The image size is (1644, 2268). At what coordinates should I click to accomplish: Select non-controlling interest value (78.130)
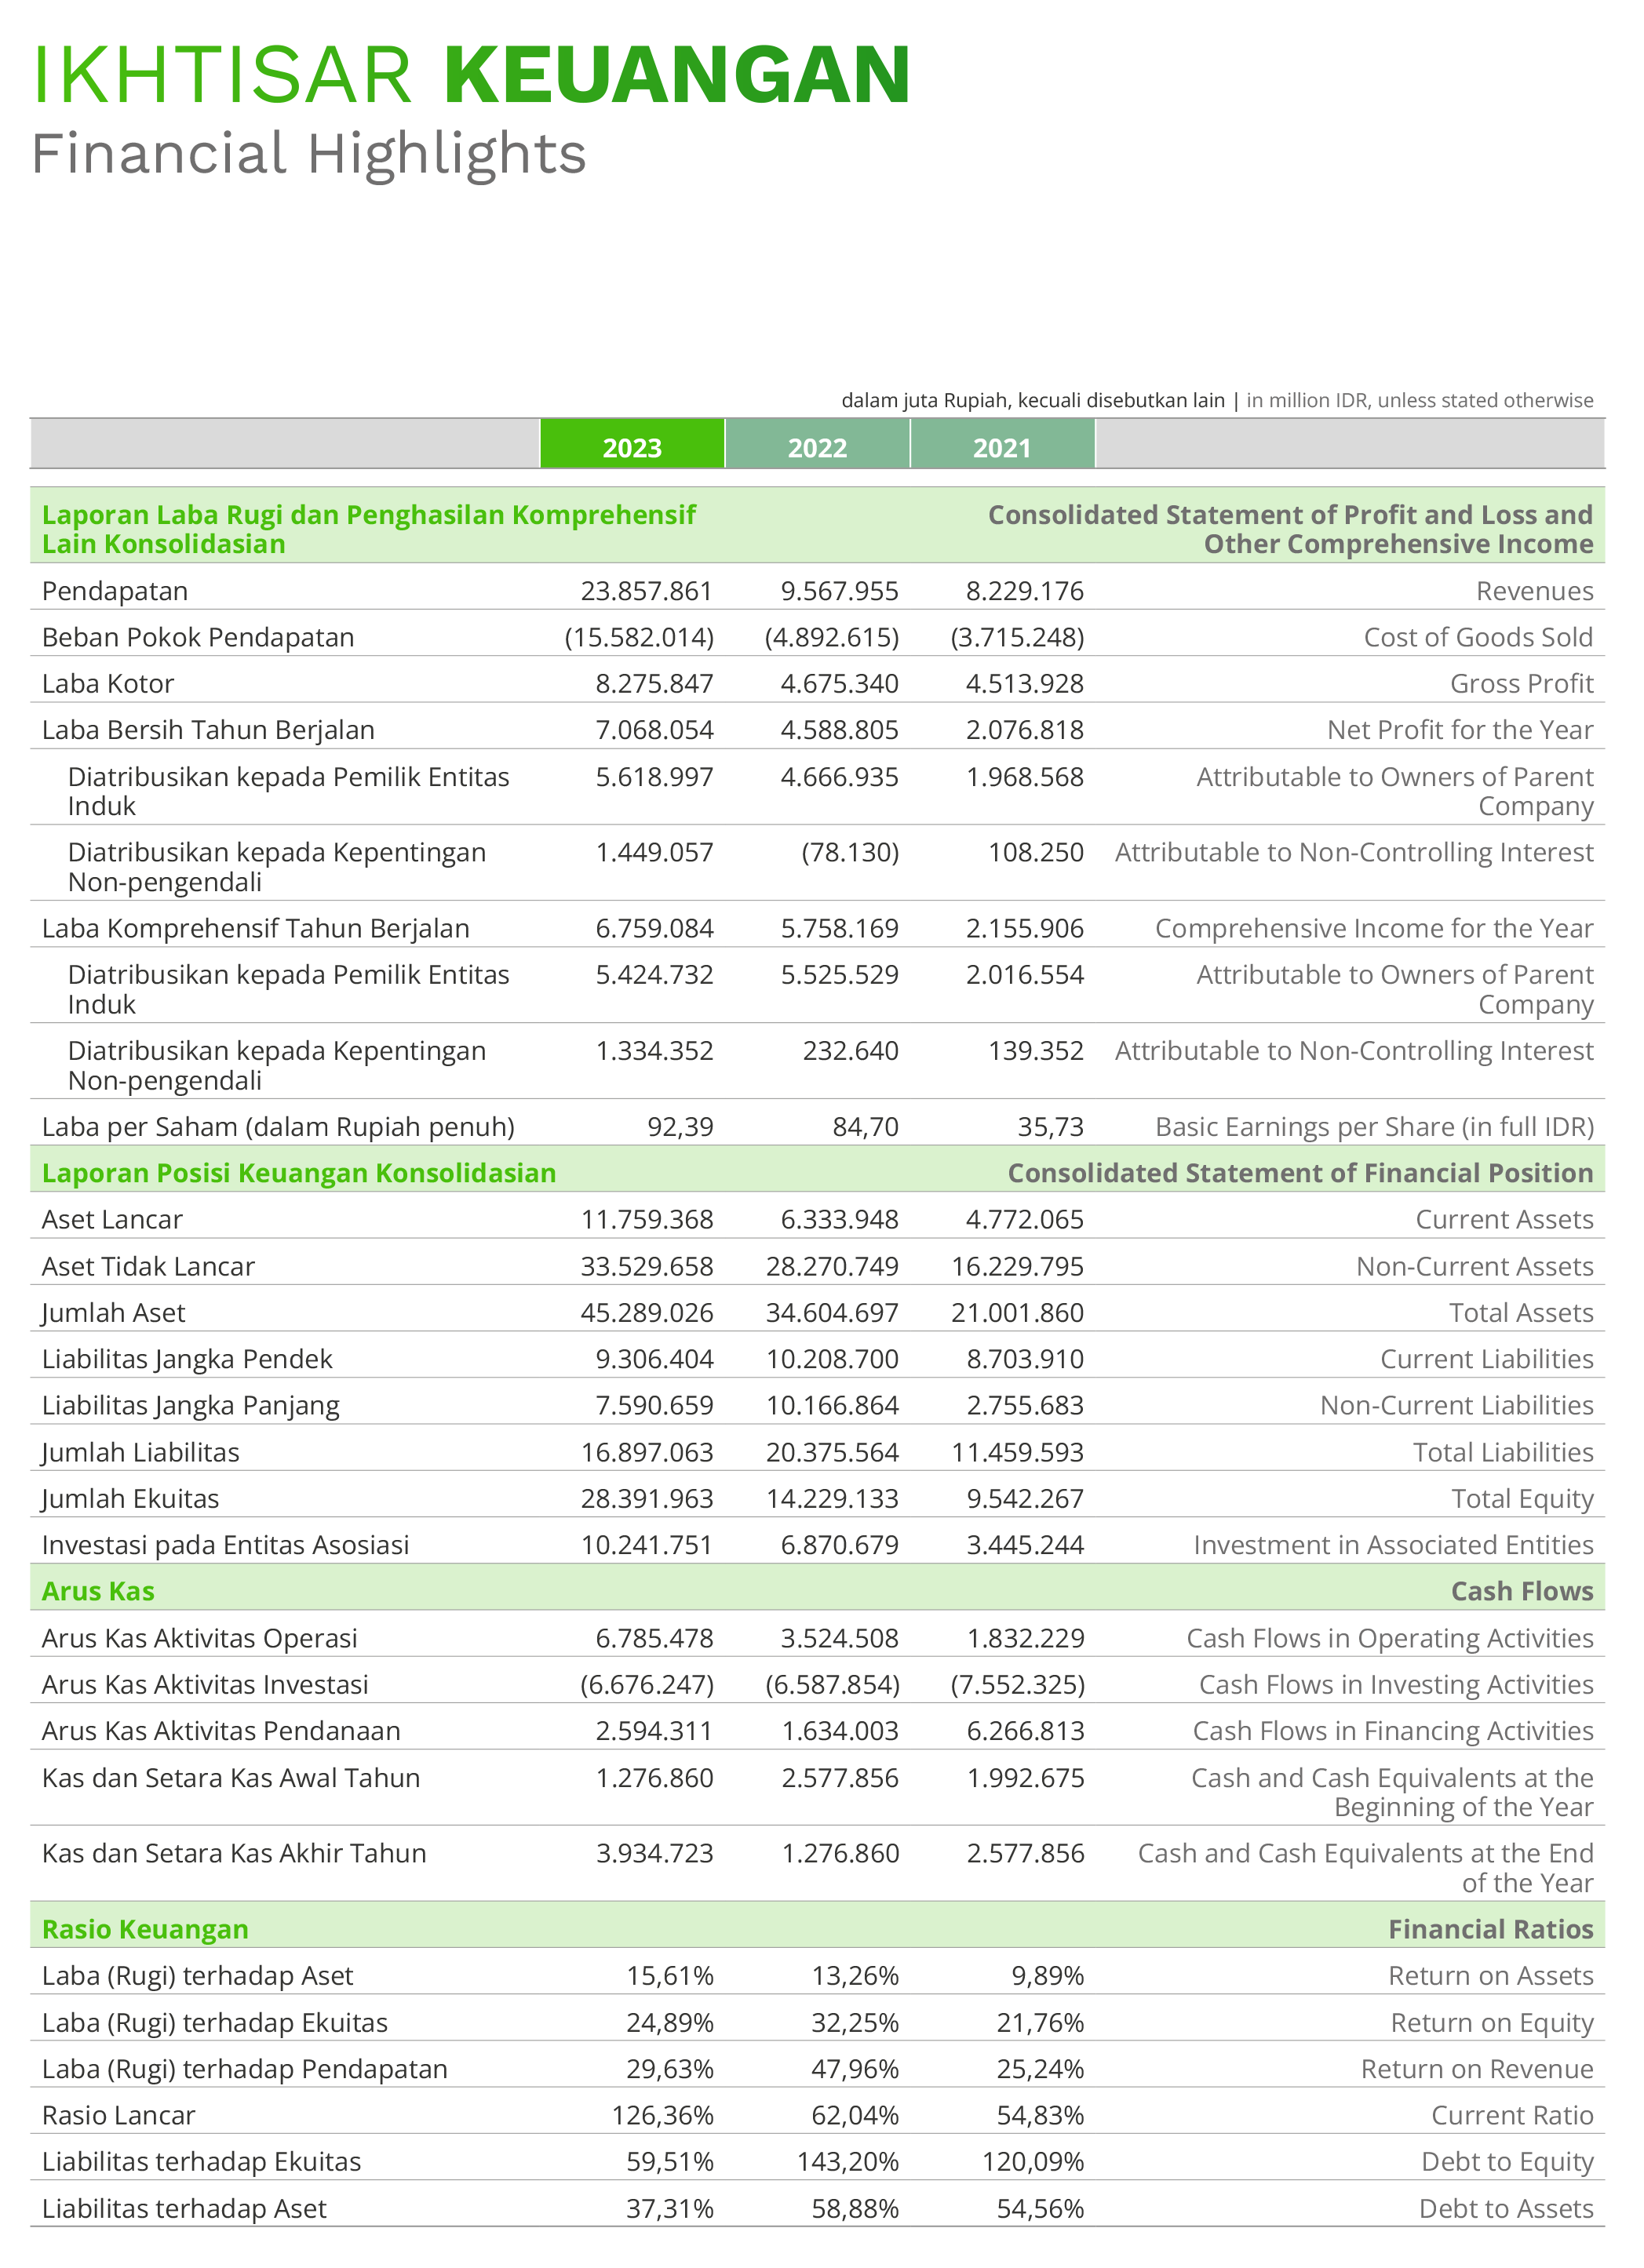[850, 853]
